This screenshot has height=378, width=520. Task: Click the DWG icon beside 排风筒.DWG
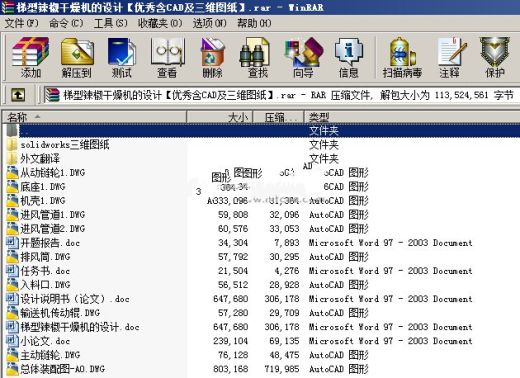click(12, 257)
